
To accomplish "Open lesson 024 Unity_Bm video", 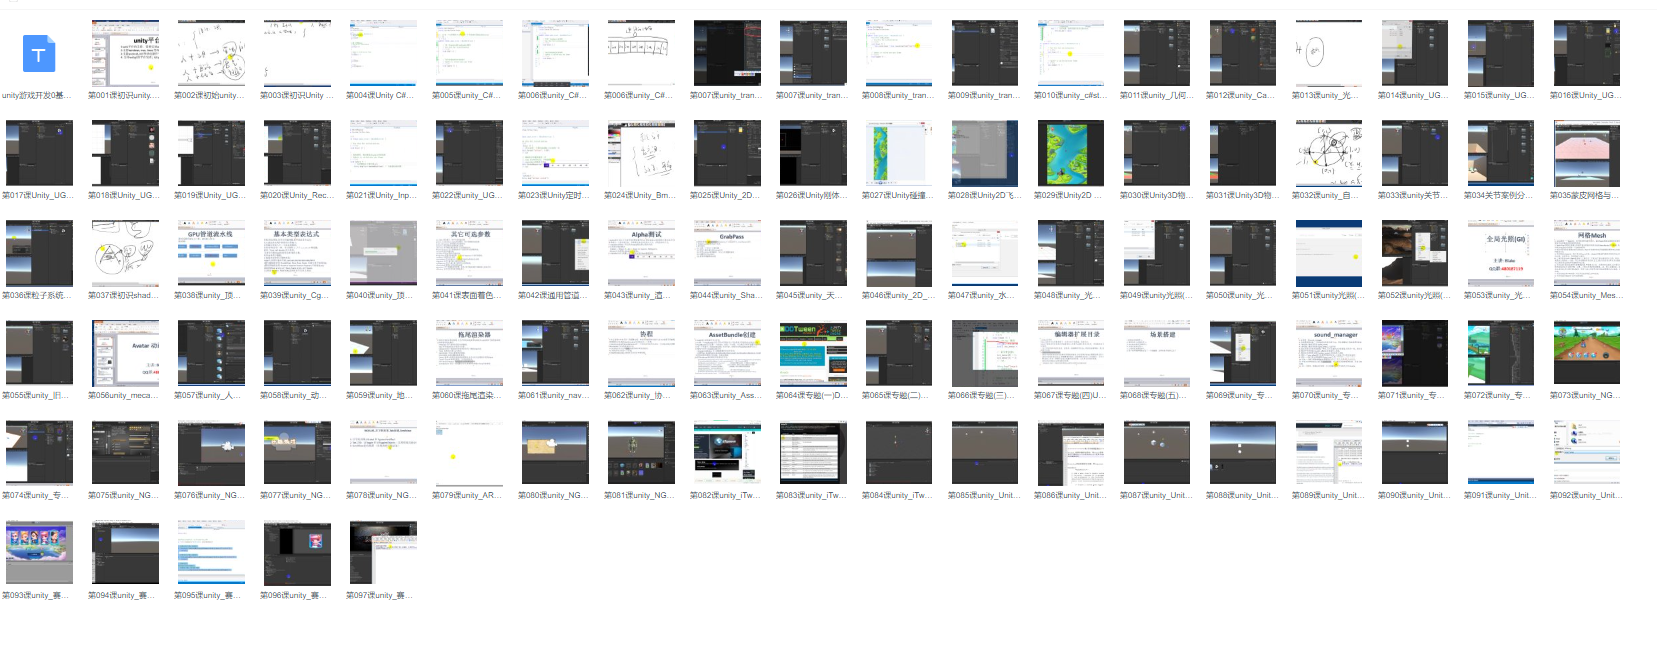I will point(641,154).
